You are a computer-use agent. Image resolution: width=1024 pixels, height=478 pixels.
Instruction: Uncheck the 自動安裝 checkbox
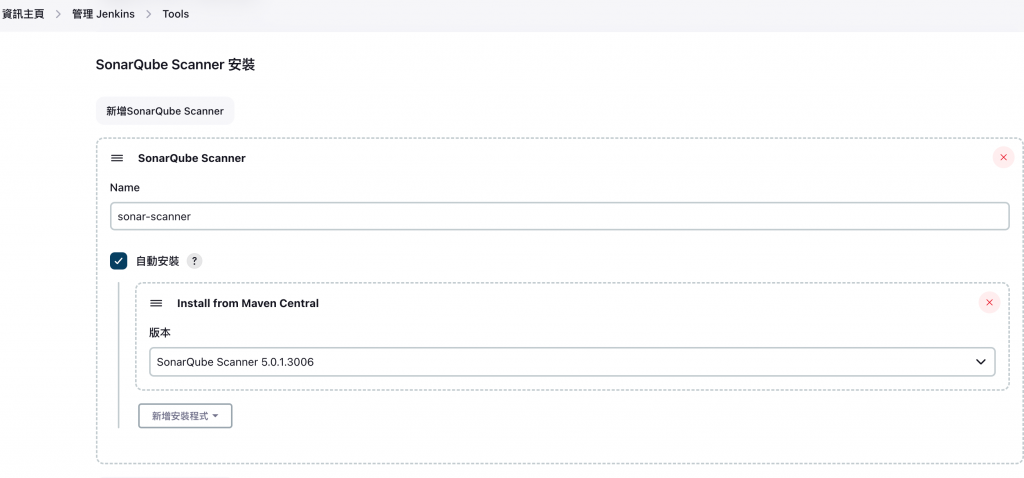118,261
